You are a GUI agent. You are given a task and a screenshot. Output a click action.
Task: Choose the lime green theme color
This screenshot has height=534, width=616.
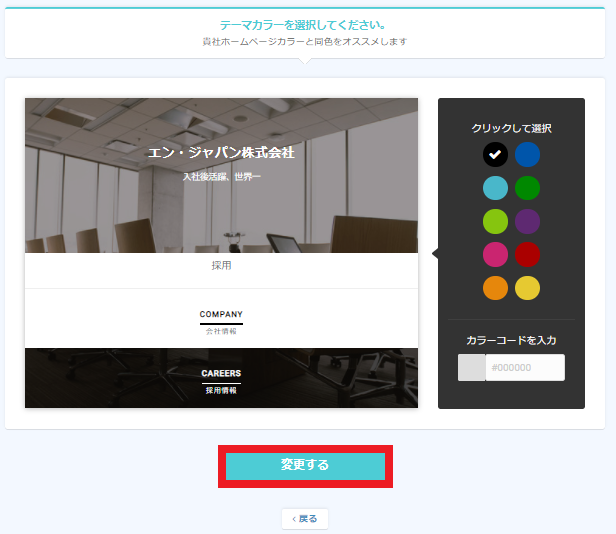pos(495,221)
